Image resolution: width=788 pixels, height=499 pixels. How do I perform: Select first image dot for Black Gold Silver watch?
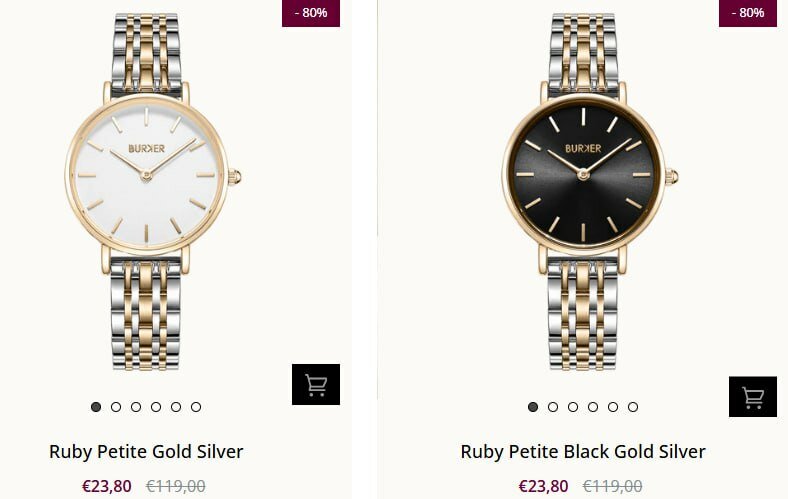pyautogui.click(x=533, y=407)
